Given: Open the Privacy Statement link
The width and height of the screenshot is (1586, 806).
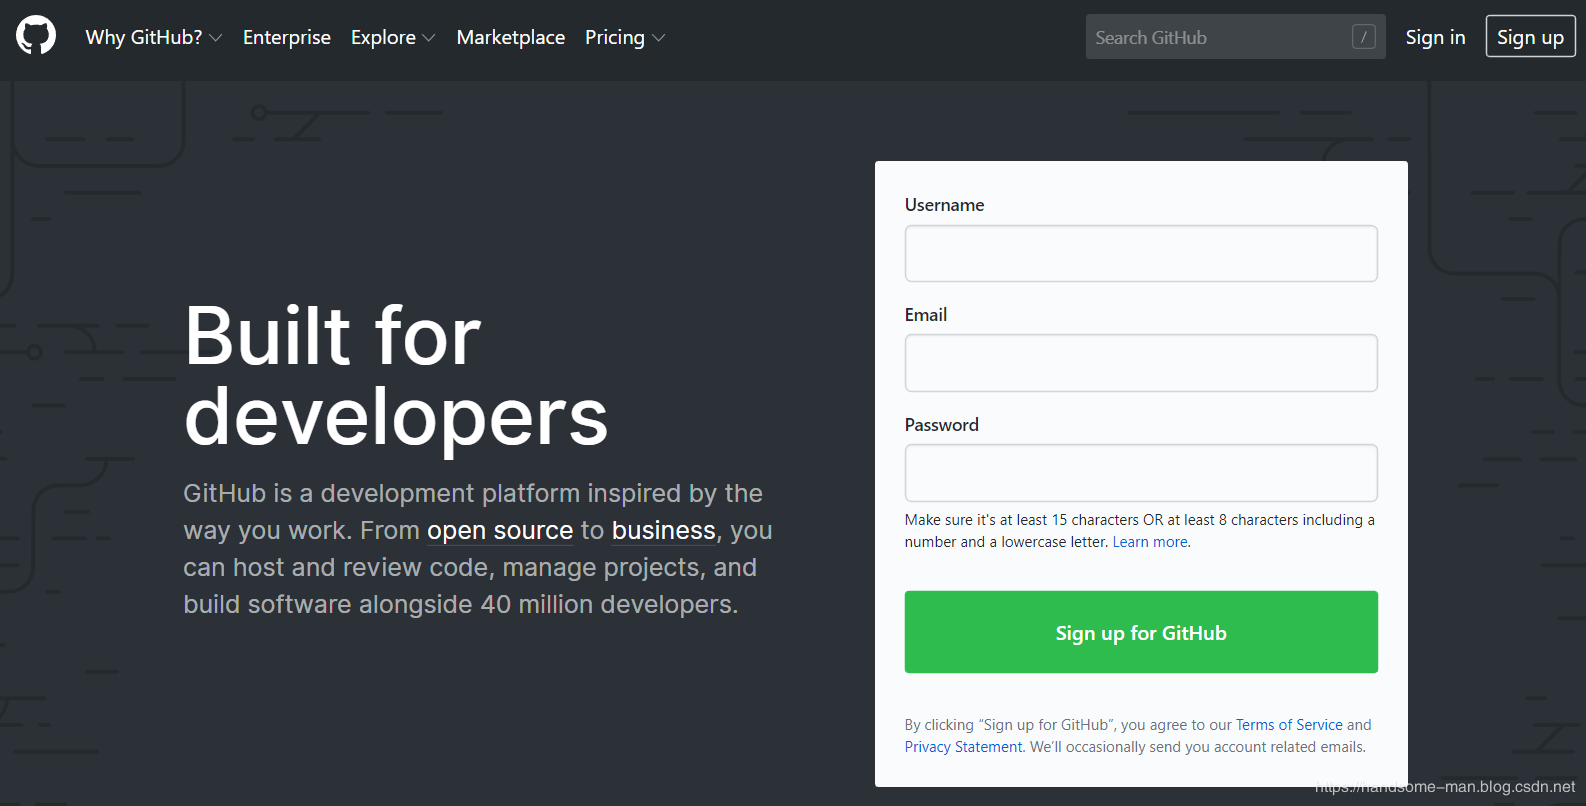Looking at the screenshot, I should [x=964, y=747].
